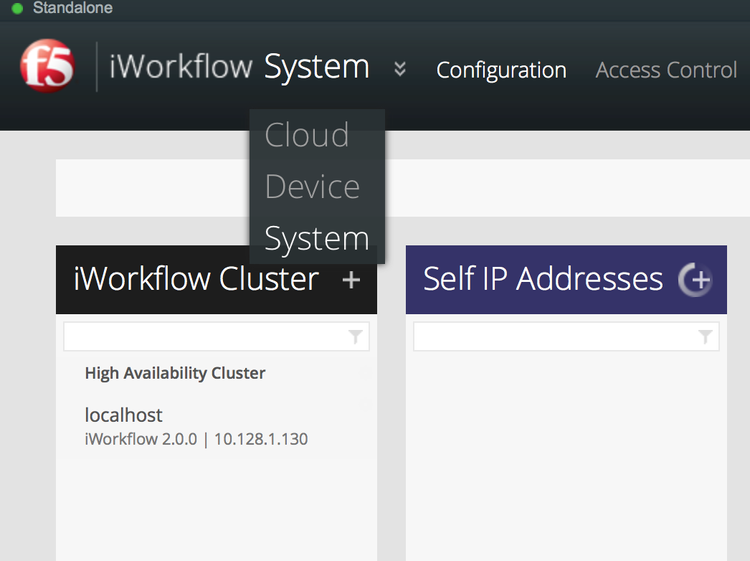Click the iWorkflow System title

pos(239,68)
